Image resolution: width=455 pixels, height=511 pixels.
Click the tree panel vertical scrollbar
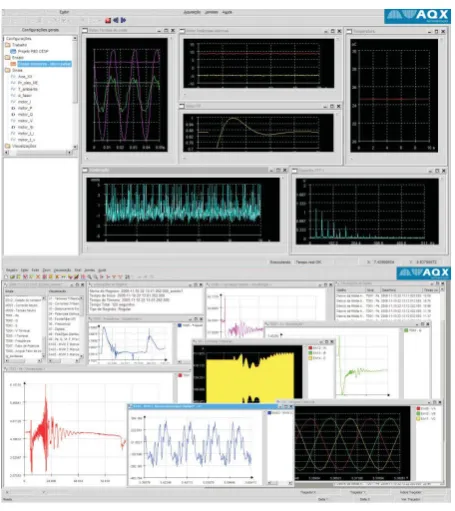coord(75,93)
